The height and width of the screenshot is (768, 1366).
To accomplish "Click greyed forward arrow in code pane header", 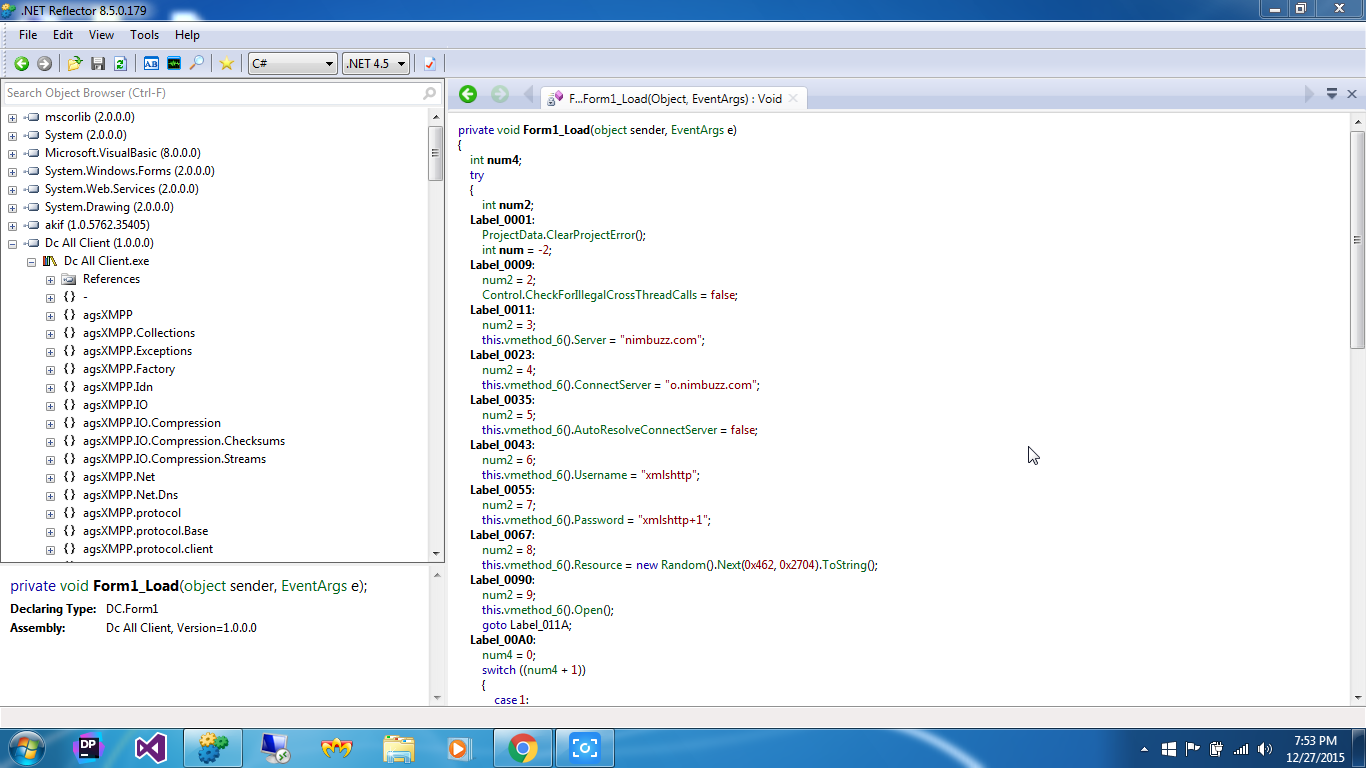I will (500, 94).
